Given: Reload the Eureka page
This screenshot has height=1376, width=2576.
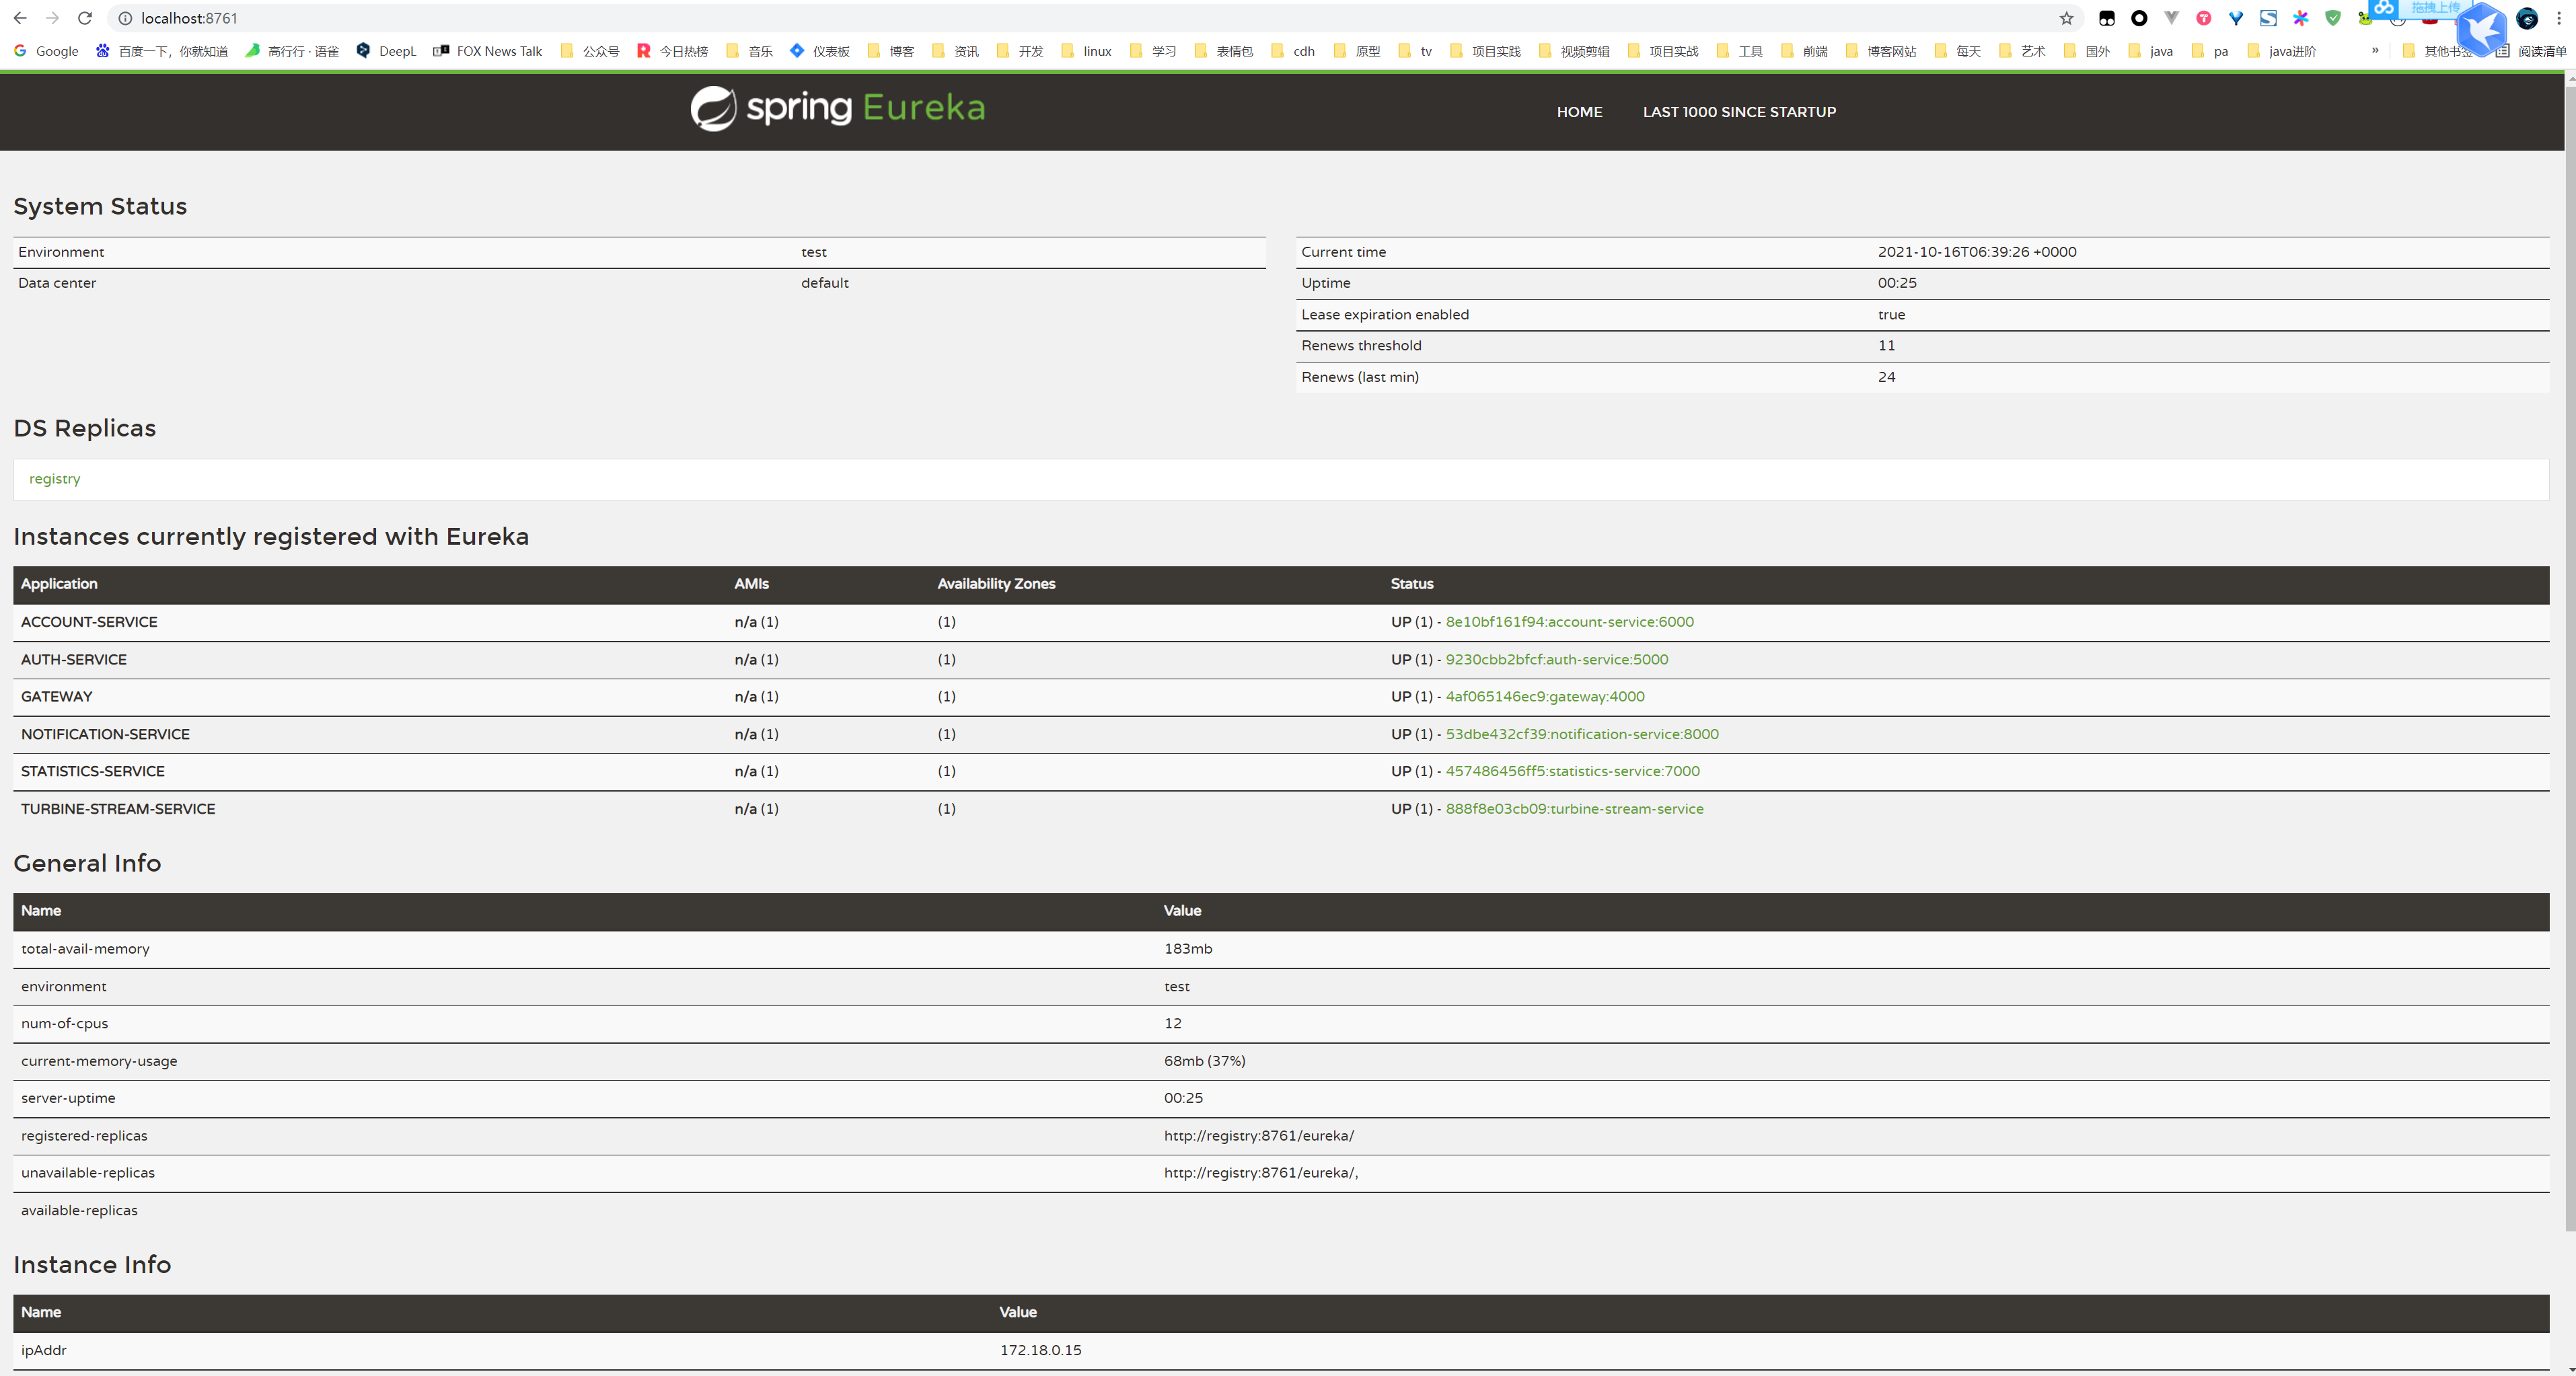Looking at the screenshot, I should click(x=85, y=18).
